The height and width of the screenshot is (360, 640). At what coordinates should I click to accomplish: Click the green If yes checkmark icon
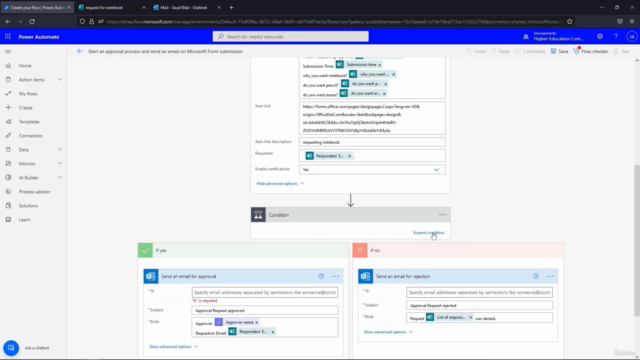click(145, 250)
